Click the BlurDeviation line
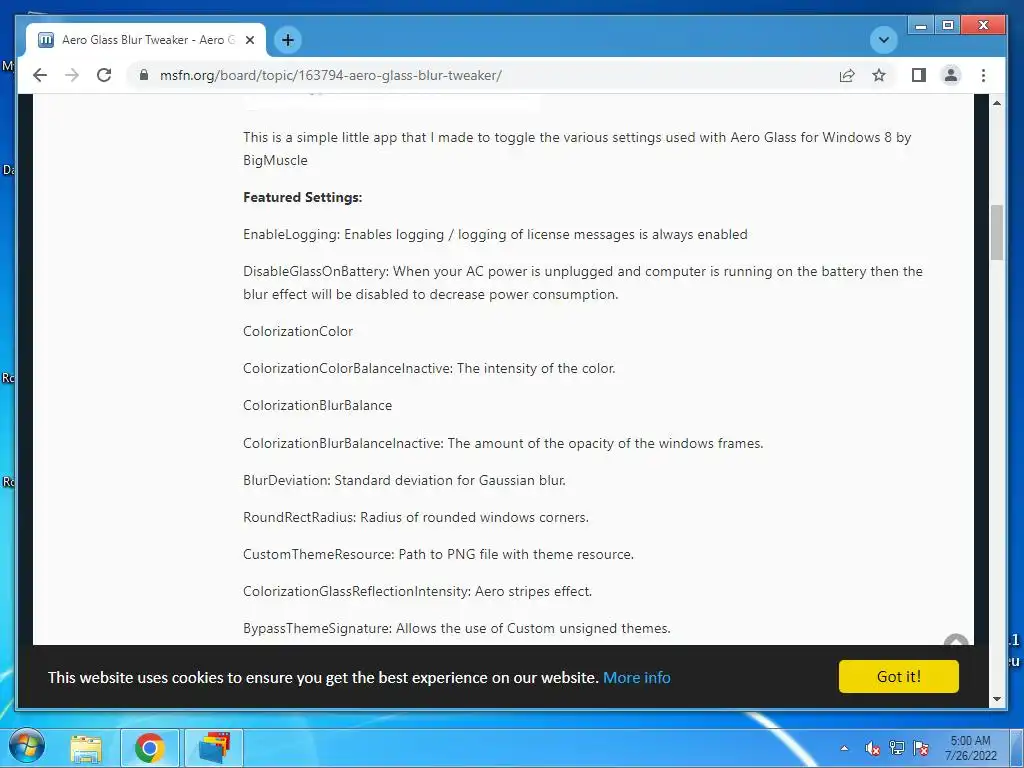This screenshot has width=1024, height=768. [404, 481]
